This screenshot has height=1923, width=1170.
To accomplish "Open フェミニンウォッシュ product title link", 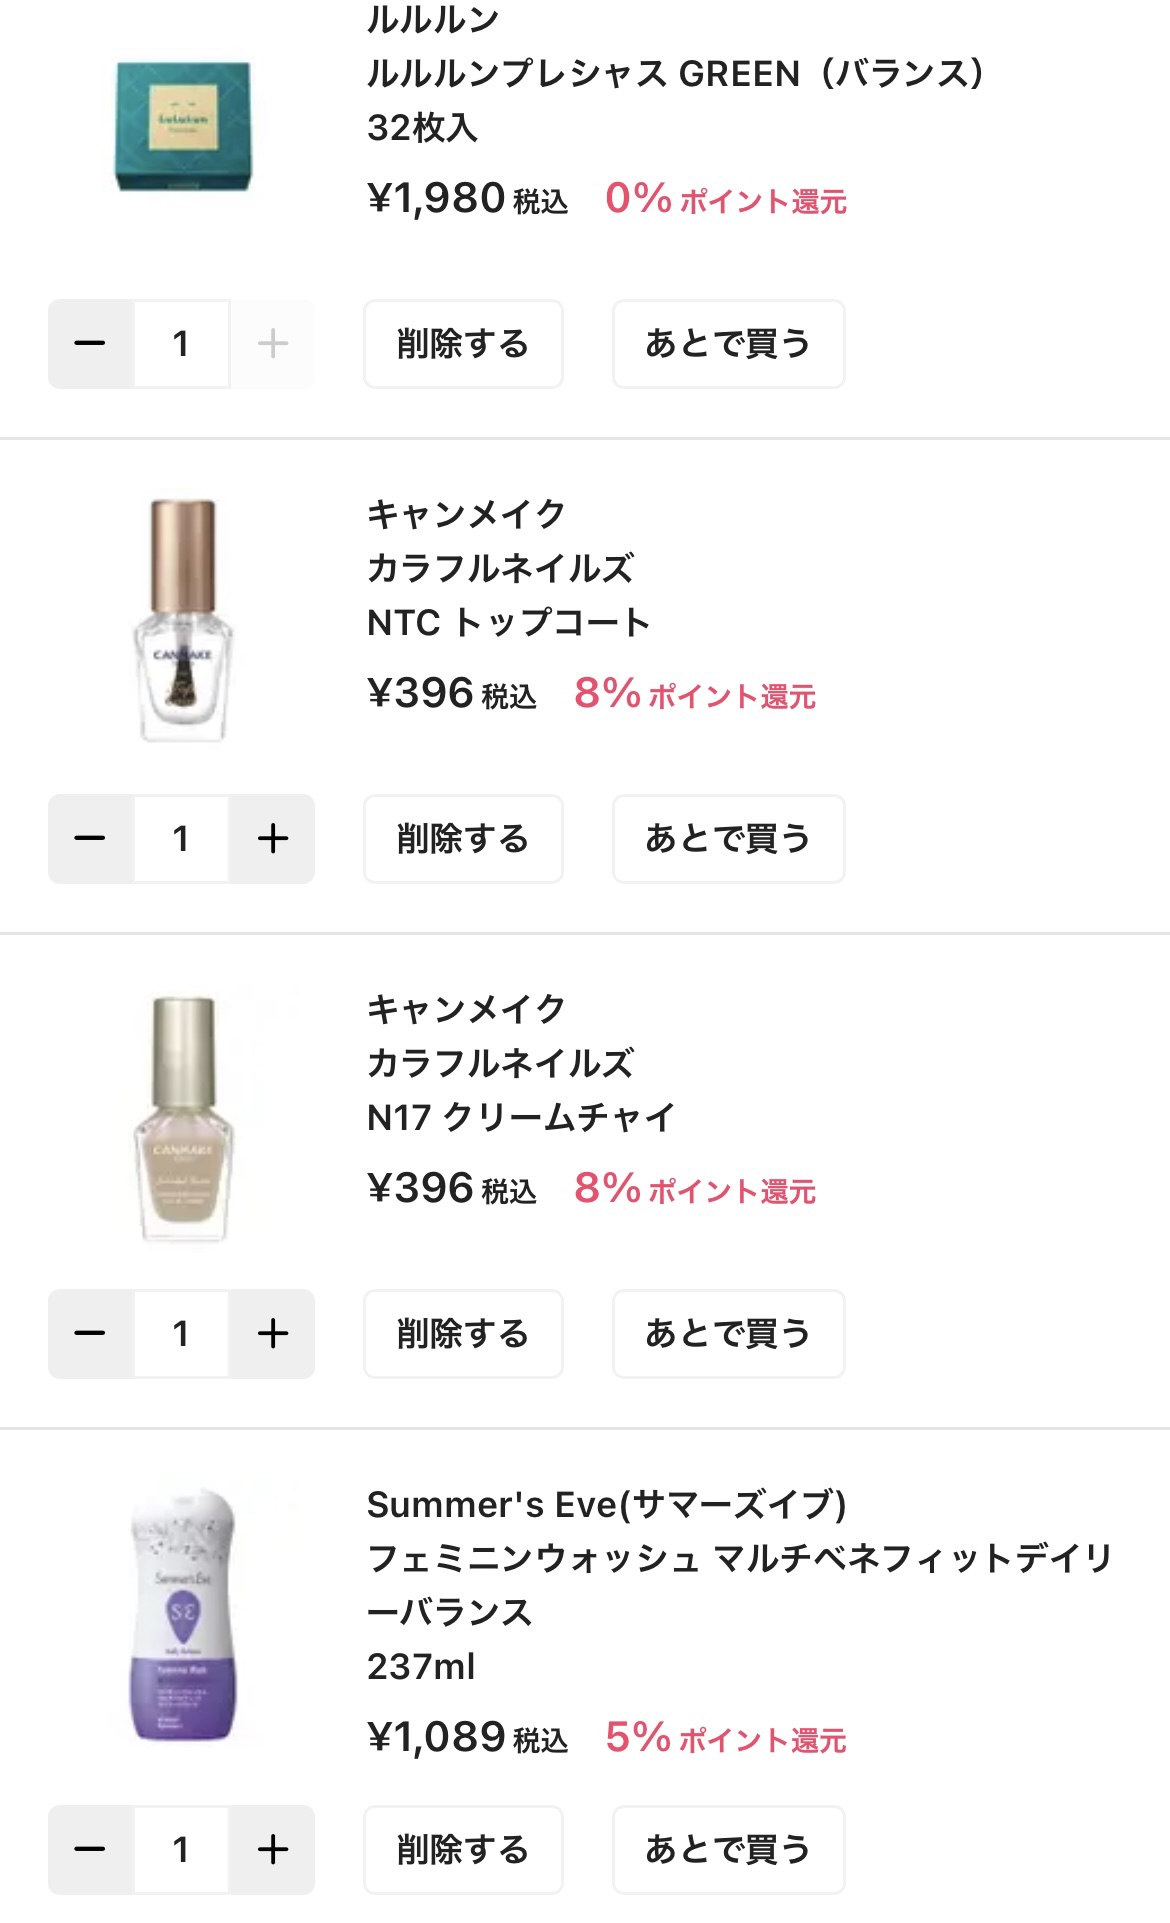I will tap(740, 1559).
